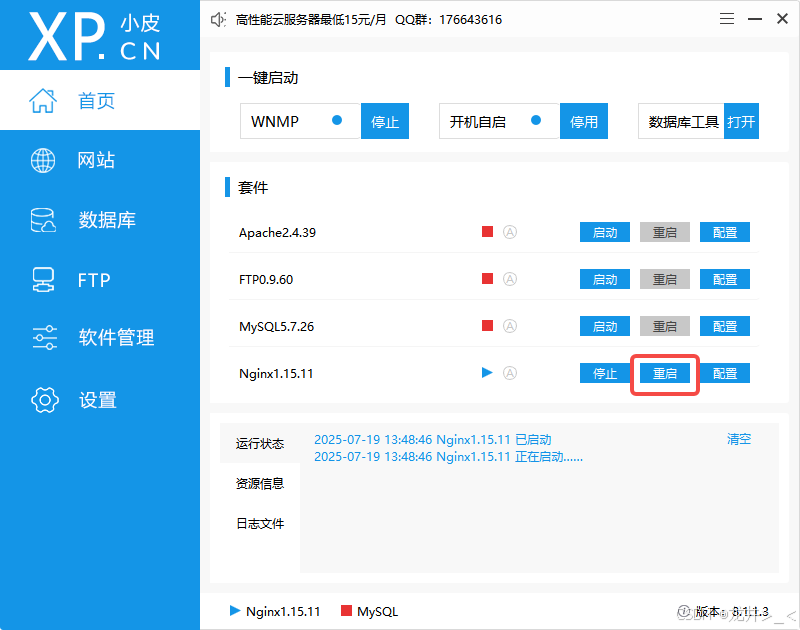
Task: Click the log line 'Nginx1.15.11 正在启动......'
Action: pyautogui.click(x=448, y=457)
